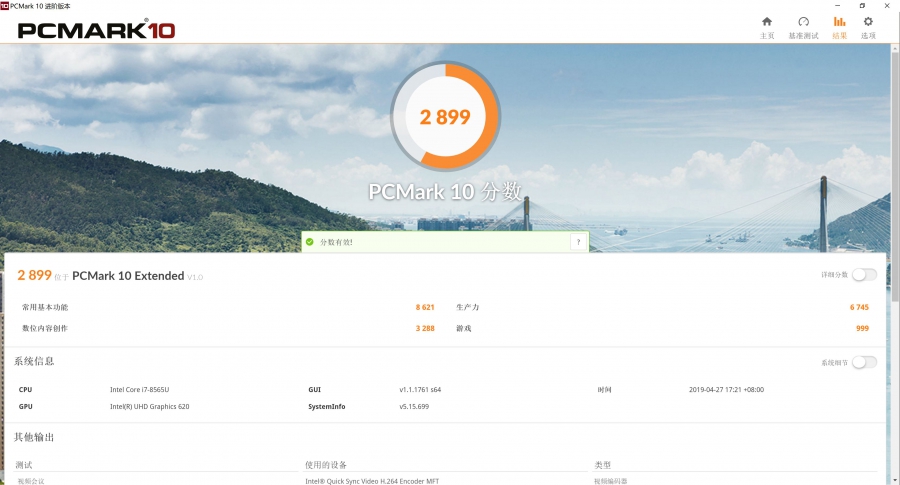Click the question mark help button
Image resolution: width=900 pixels, height=485 pixels.
(x=578, y=242)
